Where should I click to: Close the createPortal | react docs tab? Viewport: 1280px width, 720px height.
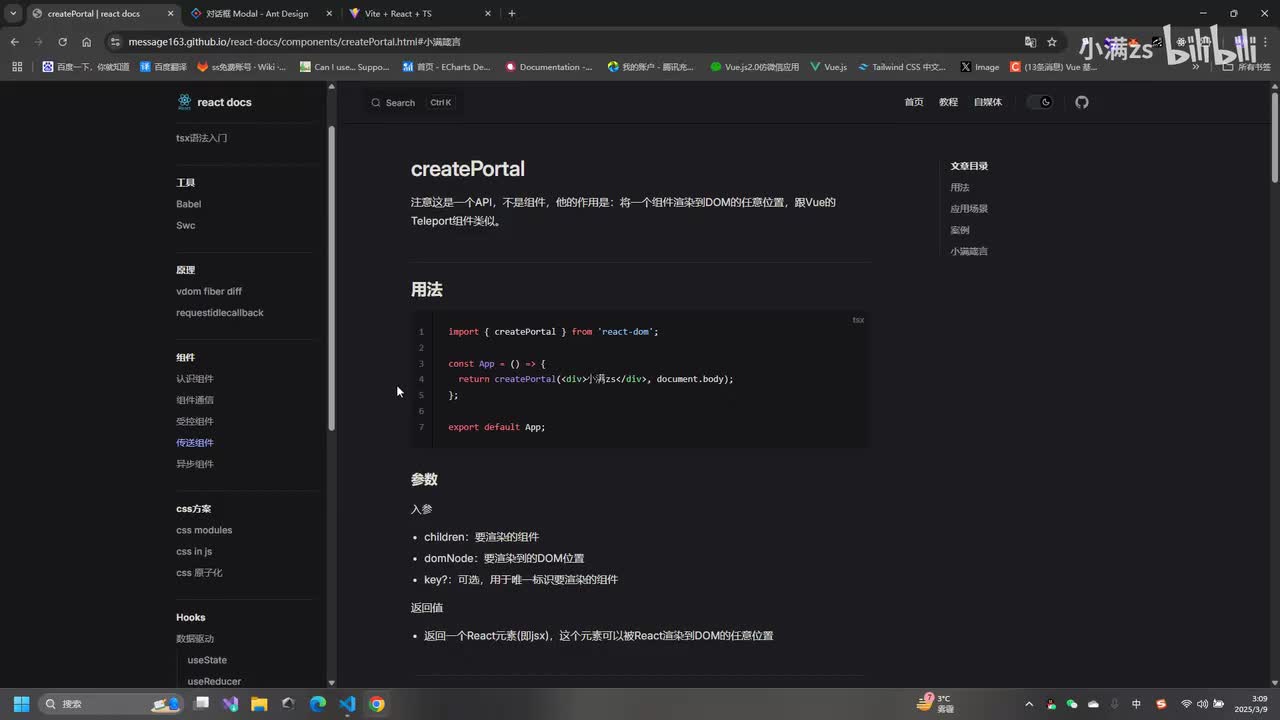(170, 14)
